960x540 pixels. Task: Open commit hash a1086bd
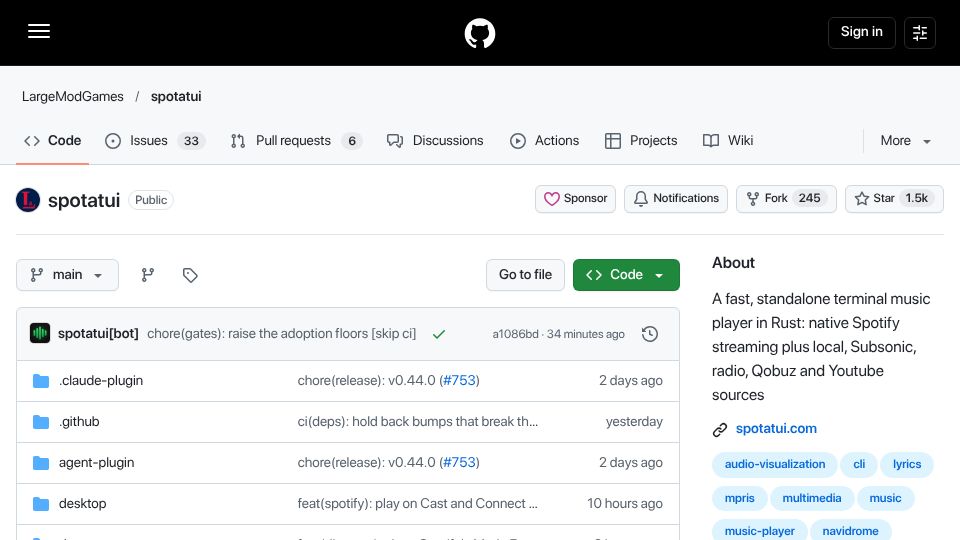[516, 334]
